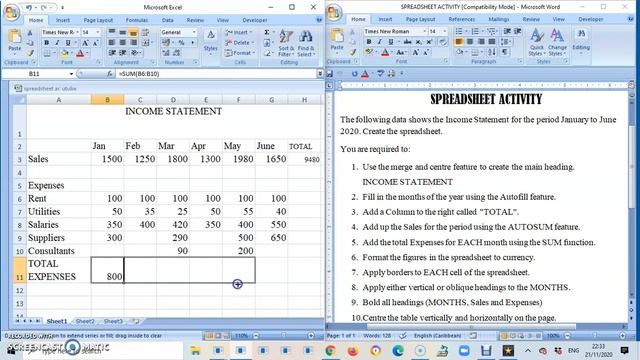The height and width of the screenshot is (360, 640).
Task: Toggle Bold in the Excel ribbon
Action: pos(47,43)
